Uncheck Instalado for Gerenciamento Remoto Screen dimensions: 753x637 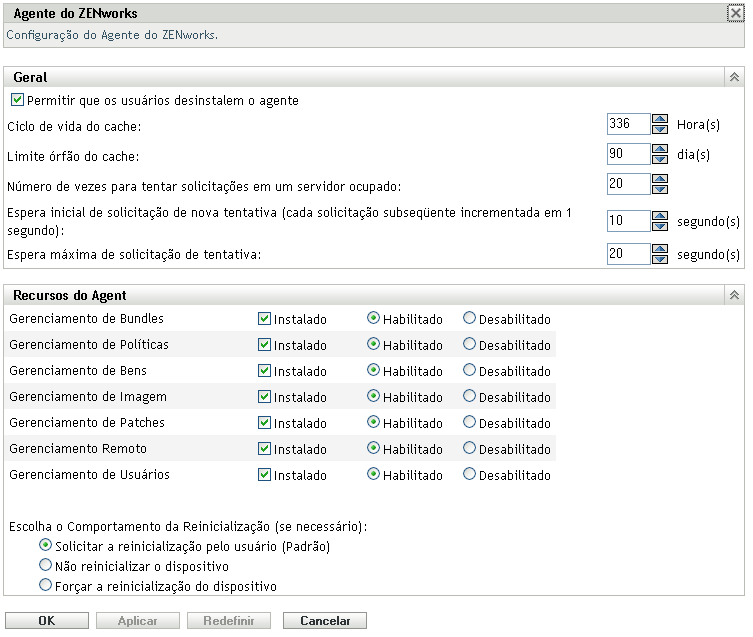(264, 448)
